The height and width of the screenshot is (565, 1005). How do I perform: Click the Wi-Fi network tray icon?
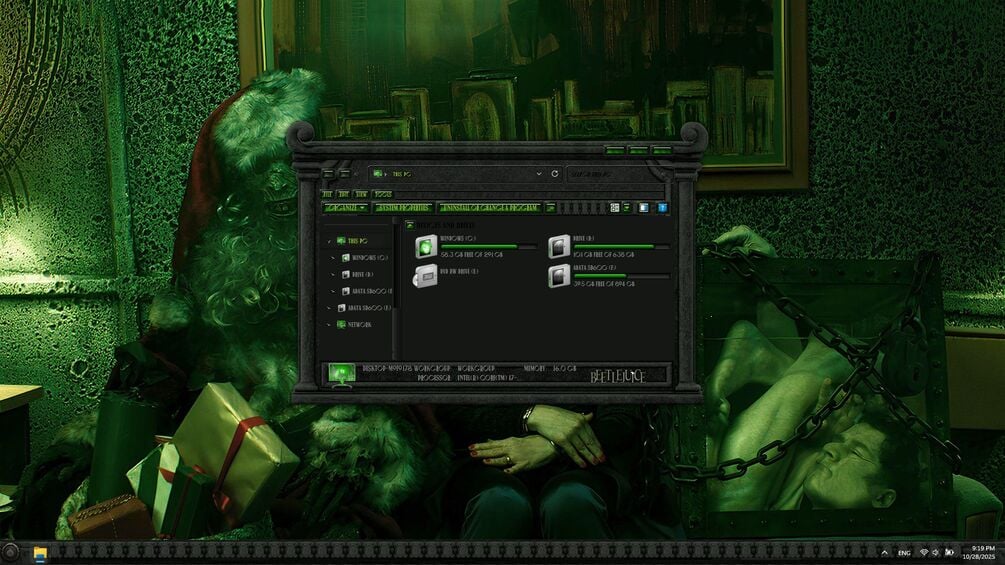(924, 552)
